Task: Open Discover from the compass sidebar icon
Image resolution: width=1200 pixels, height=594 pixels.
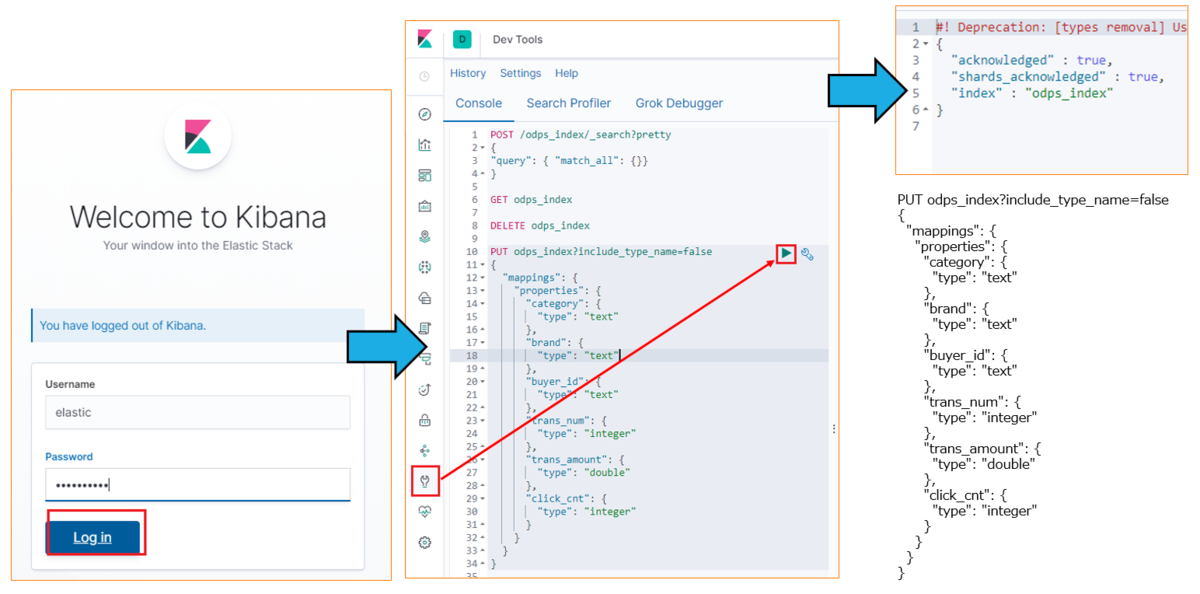Action: pyautogui.click(x=425, y=114)
